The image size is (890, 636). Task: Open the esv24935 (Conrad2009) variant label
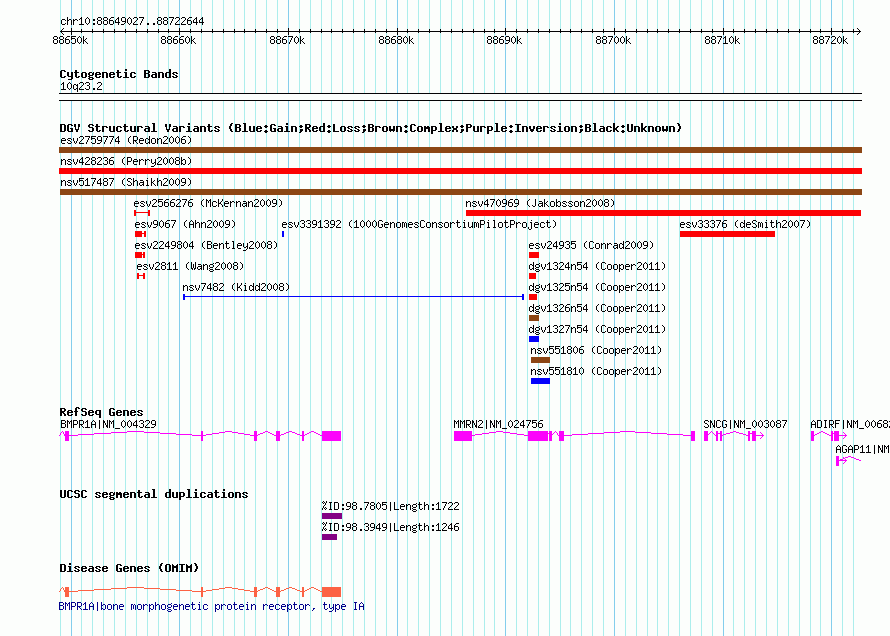[591, 245]
